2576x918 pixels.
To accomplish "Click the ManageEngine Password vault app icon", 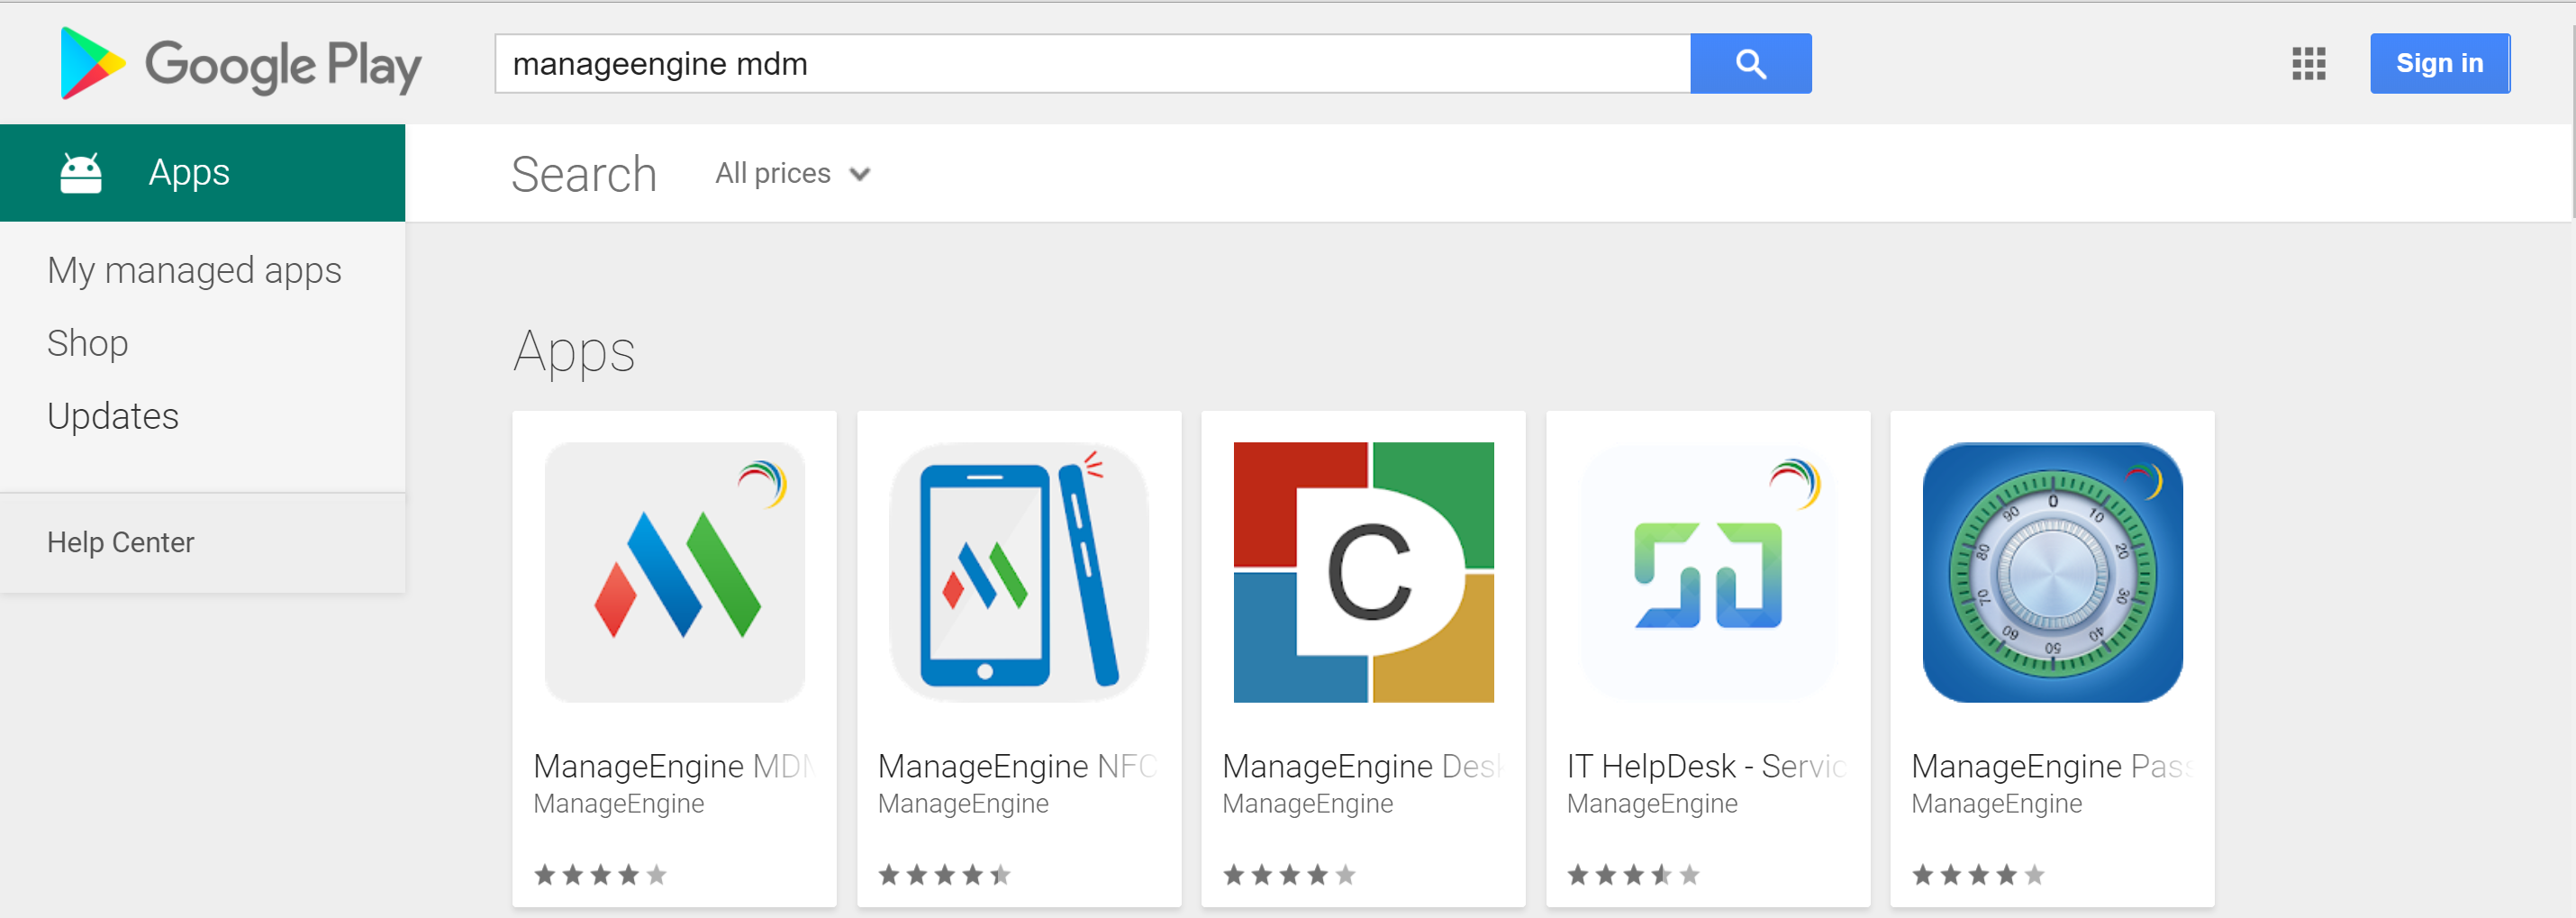I will tap(2052, 572).
